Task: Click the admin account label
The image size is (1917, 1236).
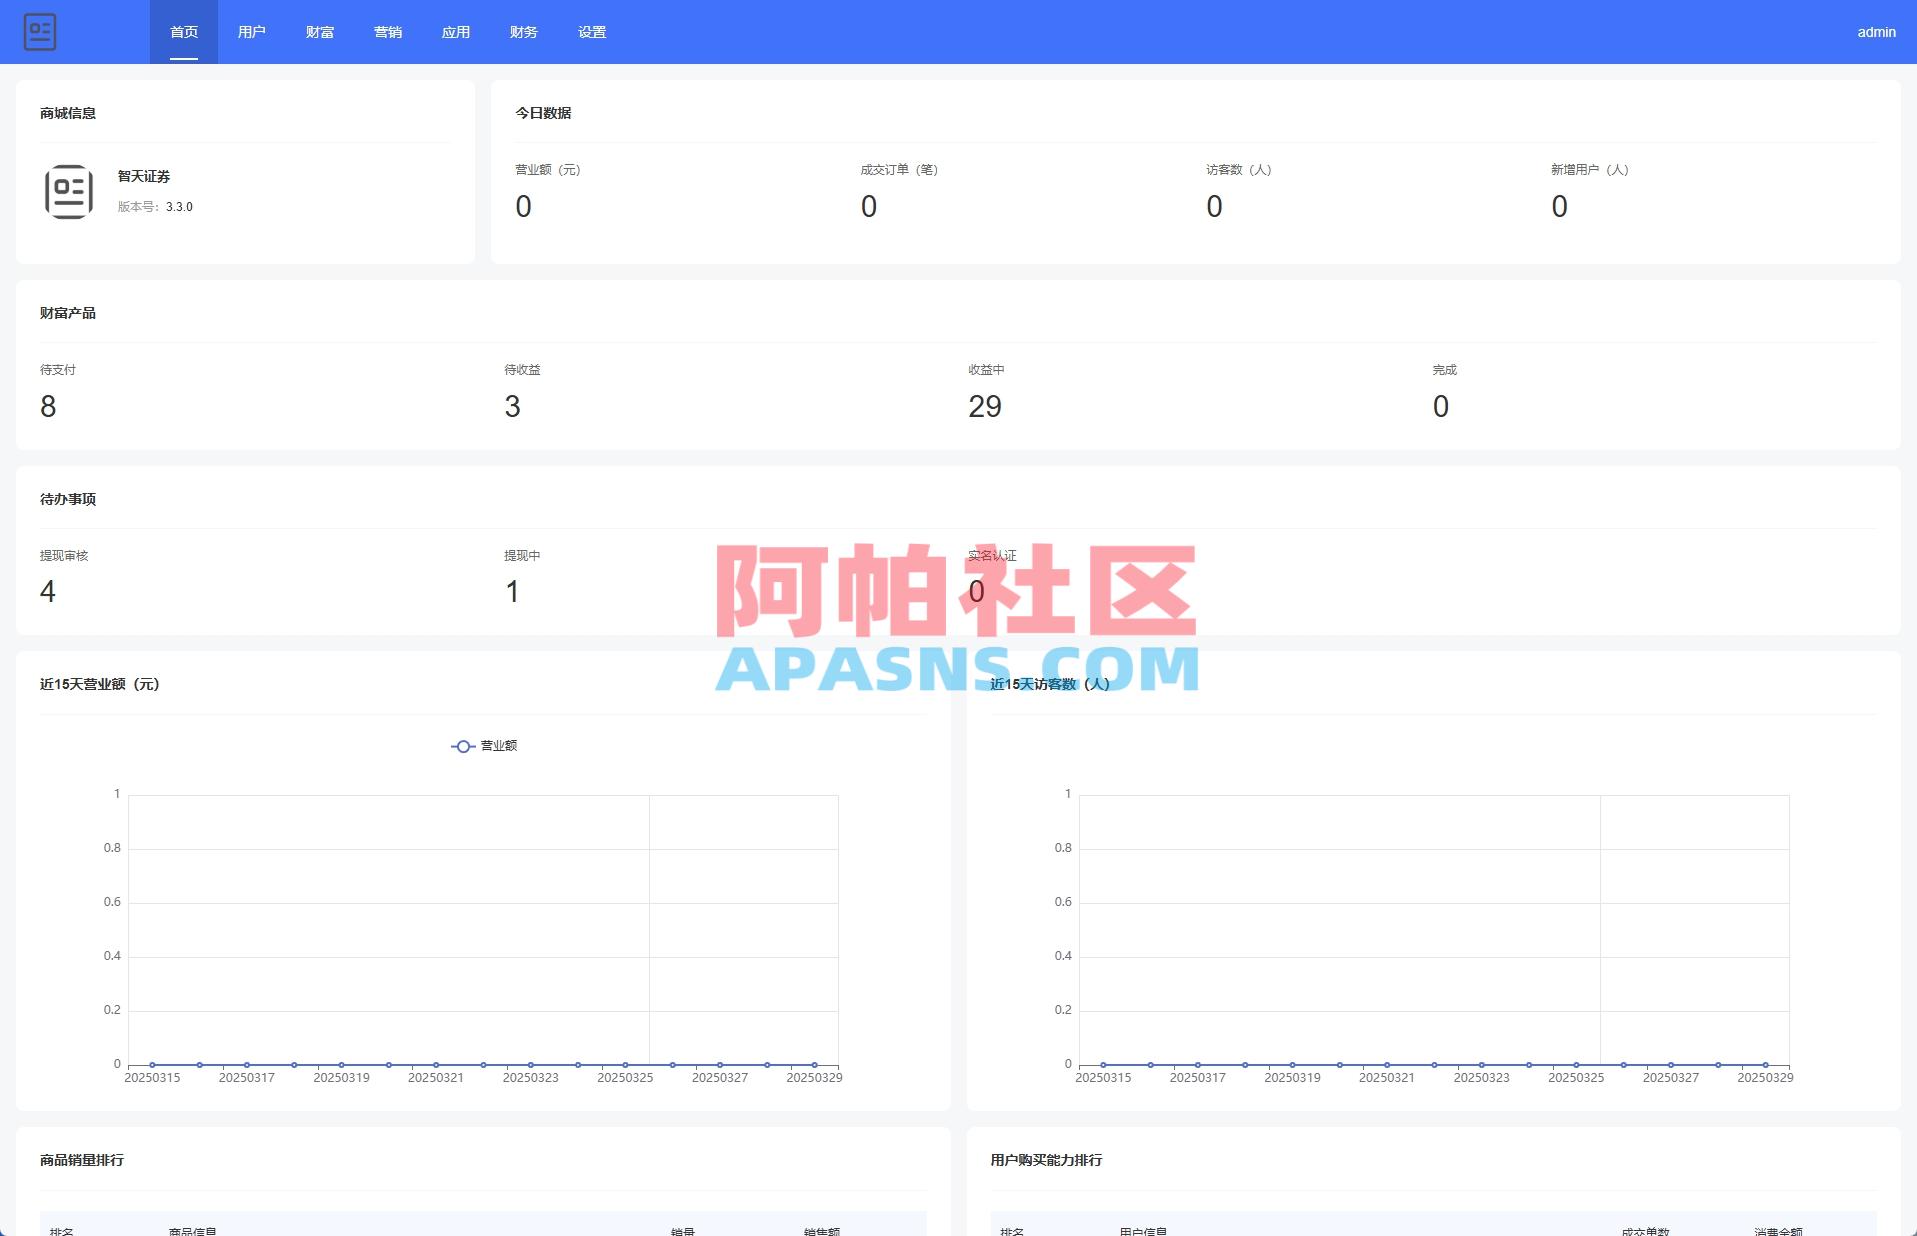Action: (1874, 31)
